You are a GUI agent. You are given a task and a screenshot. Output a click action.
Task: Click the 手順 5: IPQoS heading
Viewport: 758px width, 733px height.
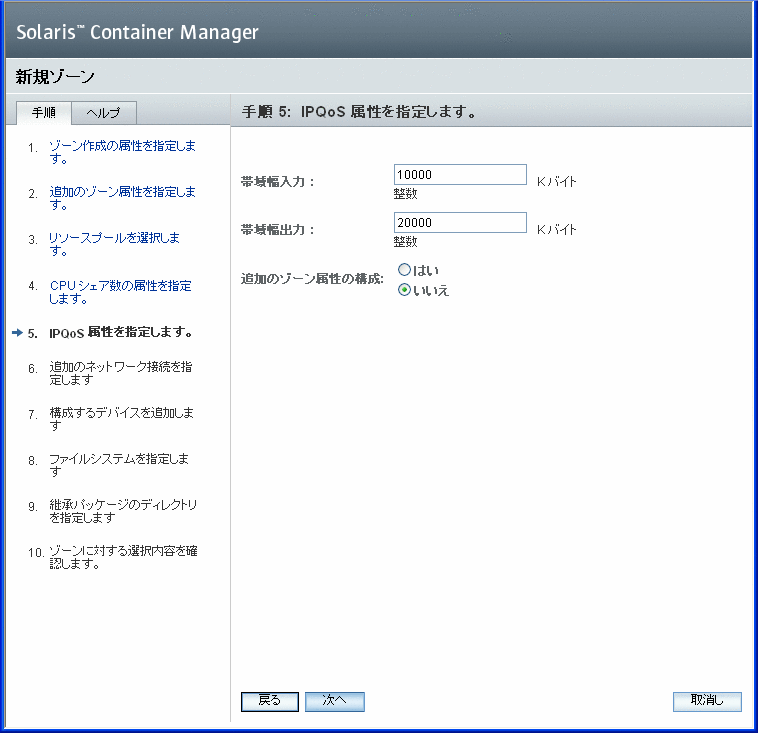[x=359, y=112]
